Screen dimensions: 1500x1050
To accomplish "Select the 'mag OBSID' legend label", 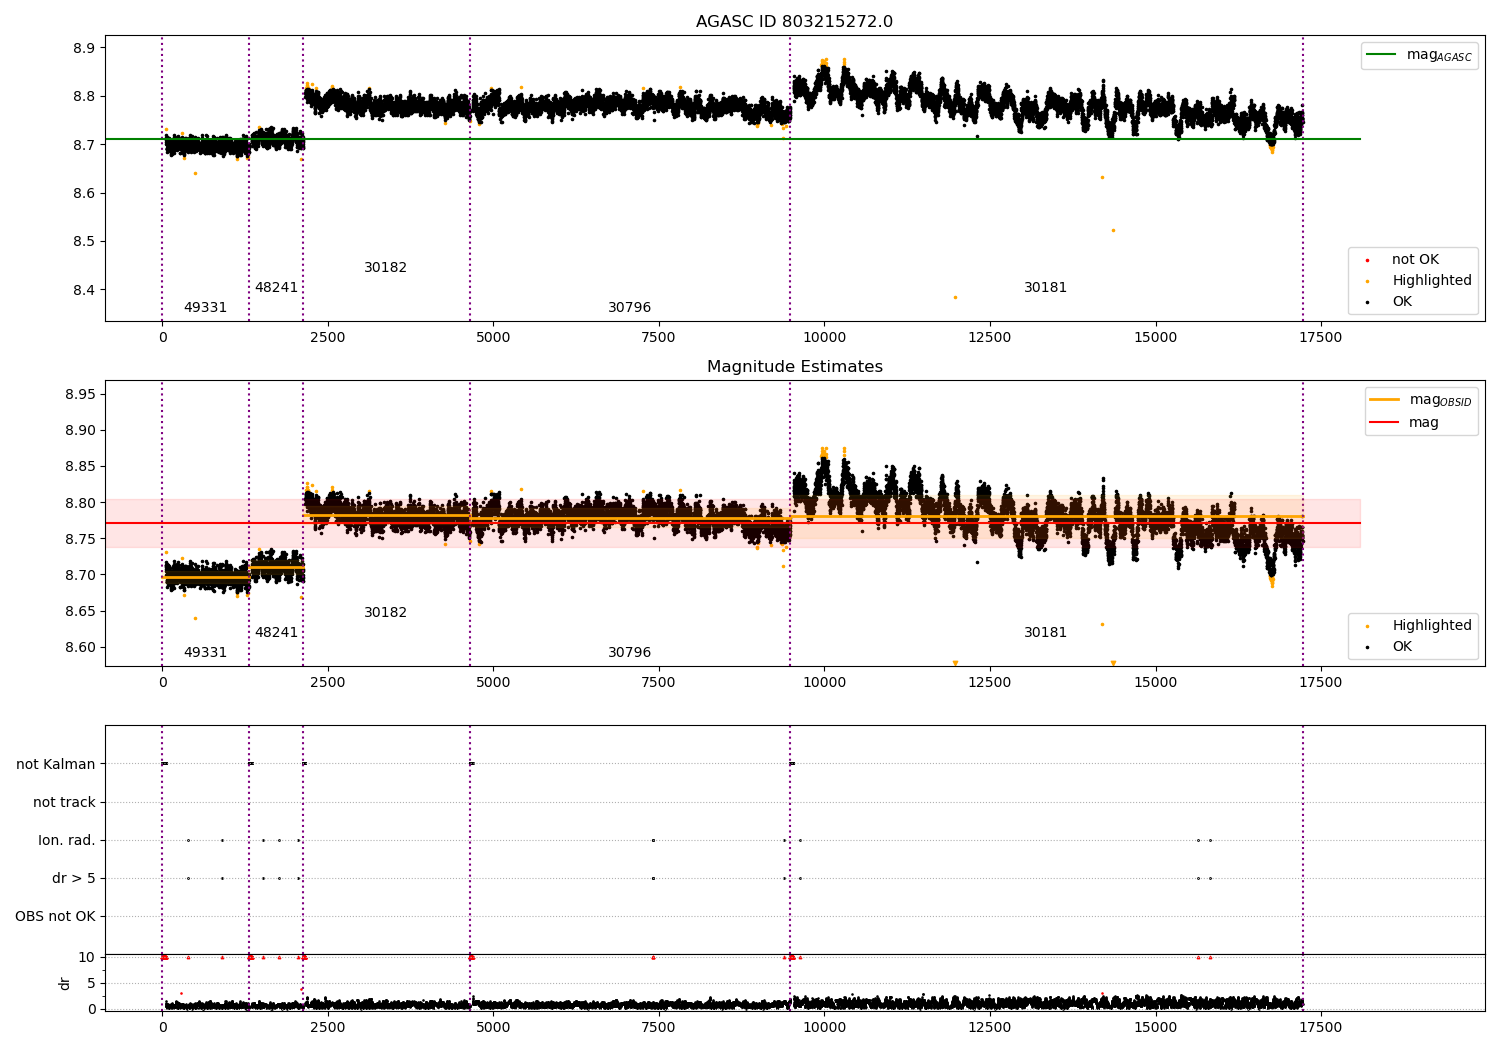I will [x=1440, y=400].
